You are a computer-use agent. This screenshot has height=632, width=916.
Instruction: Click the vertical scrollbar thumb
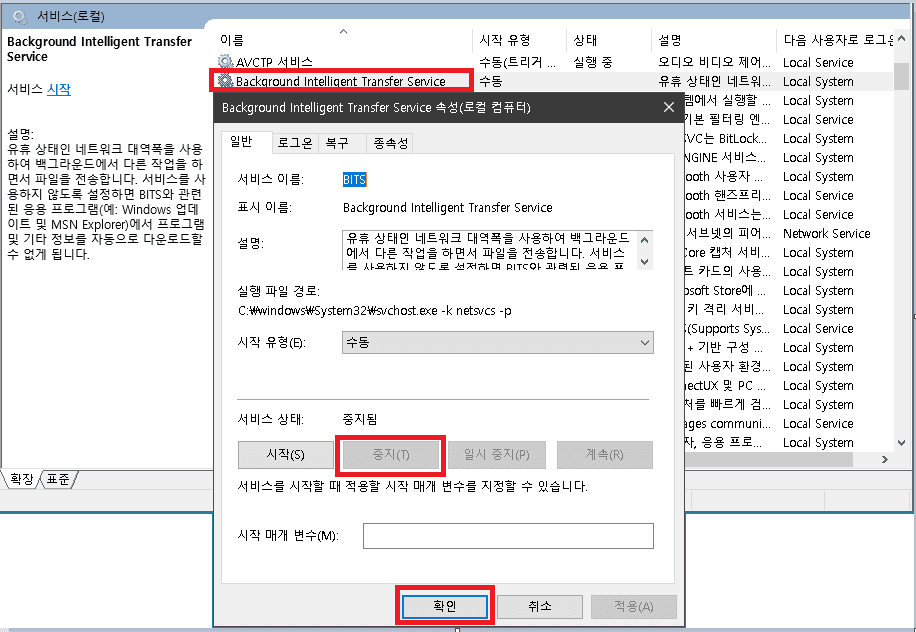901,76
